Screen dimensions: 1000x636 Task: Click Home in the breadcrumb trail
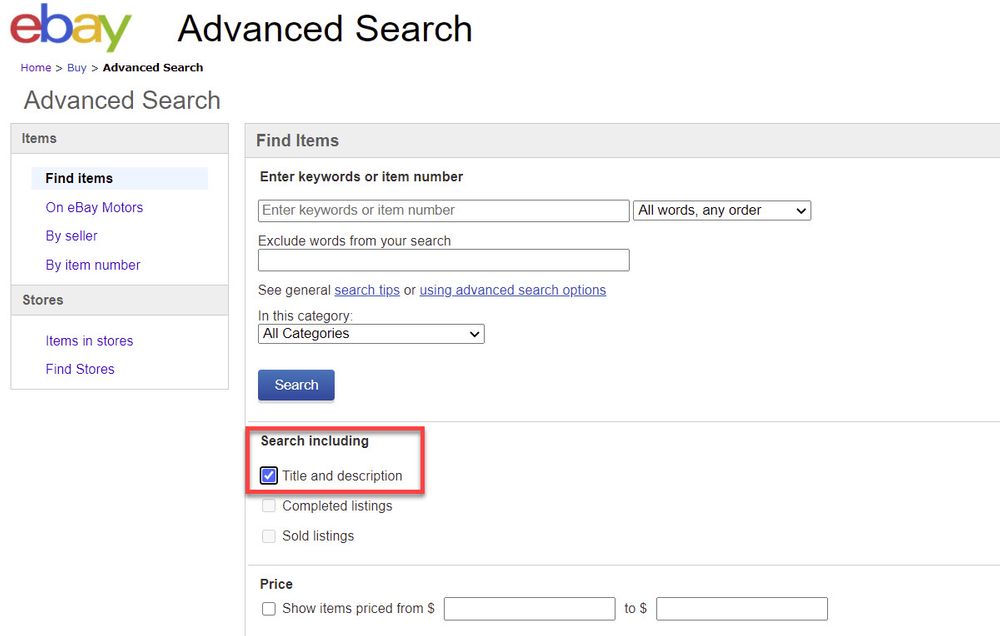[x=35, y=67]
